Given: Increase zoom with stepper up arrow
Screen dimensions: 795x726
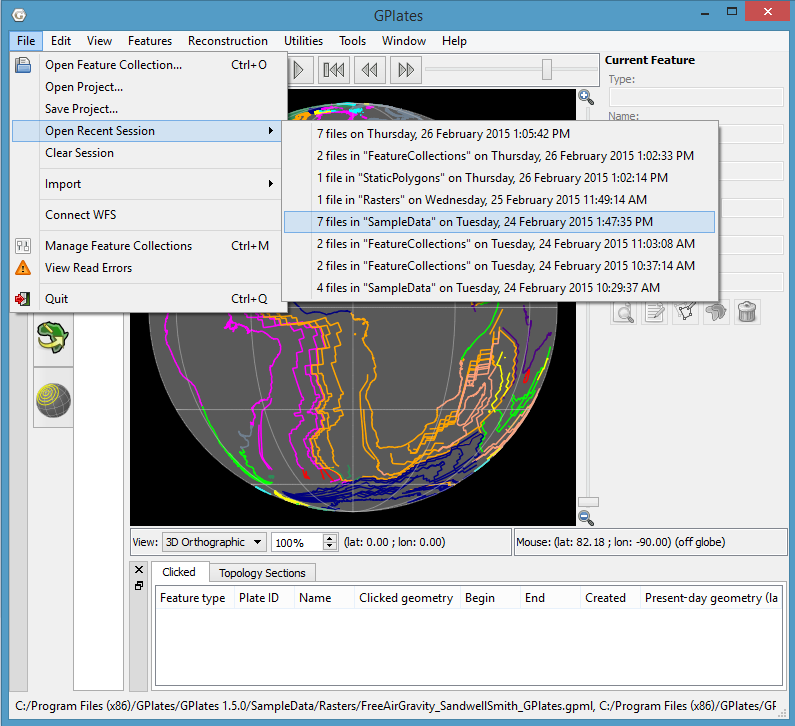Looking at the screenshot, I should coord(330,538).
